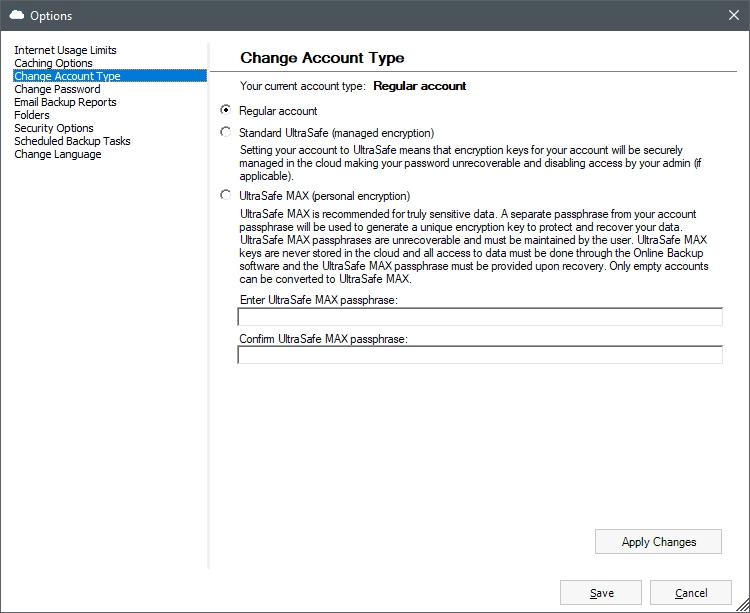Click the Apply Changes button
750x613 pixels.
tap(658, 542)
